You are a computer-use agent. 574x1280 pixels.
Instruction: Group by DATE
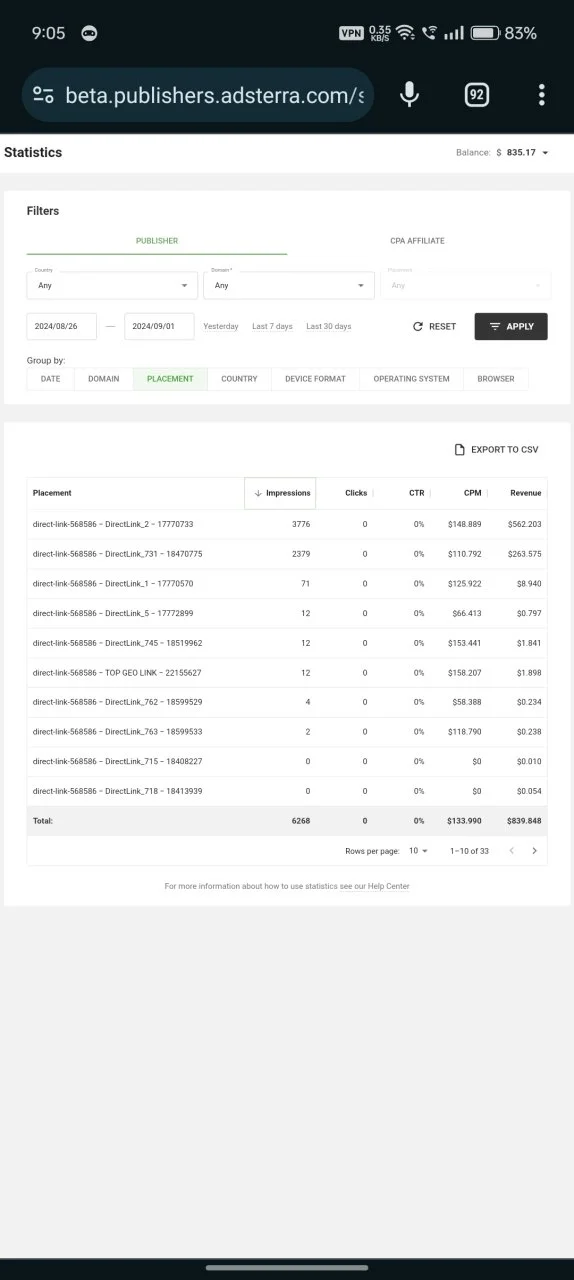tap(50, 379)
